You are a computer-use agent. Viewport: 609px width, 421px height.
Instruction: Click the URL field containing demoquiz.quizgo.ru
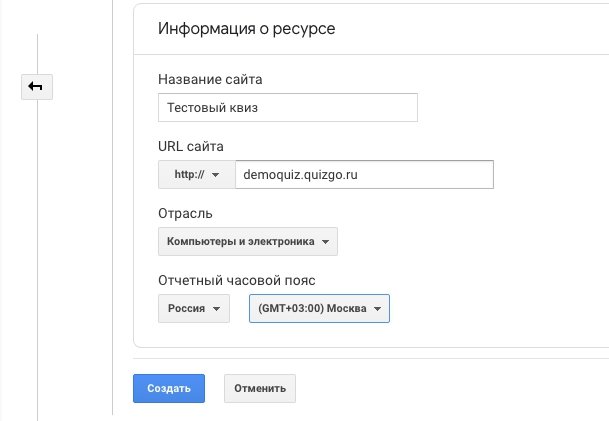(364, 175)
